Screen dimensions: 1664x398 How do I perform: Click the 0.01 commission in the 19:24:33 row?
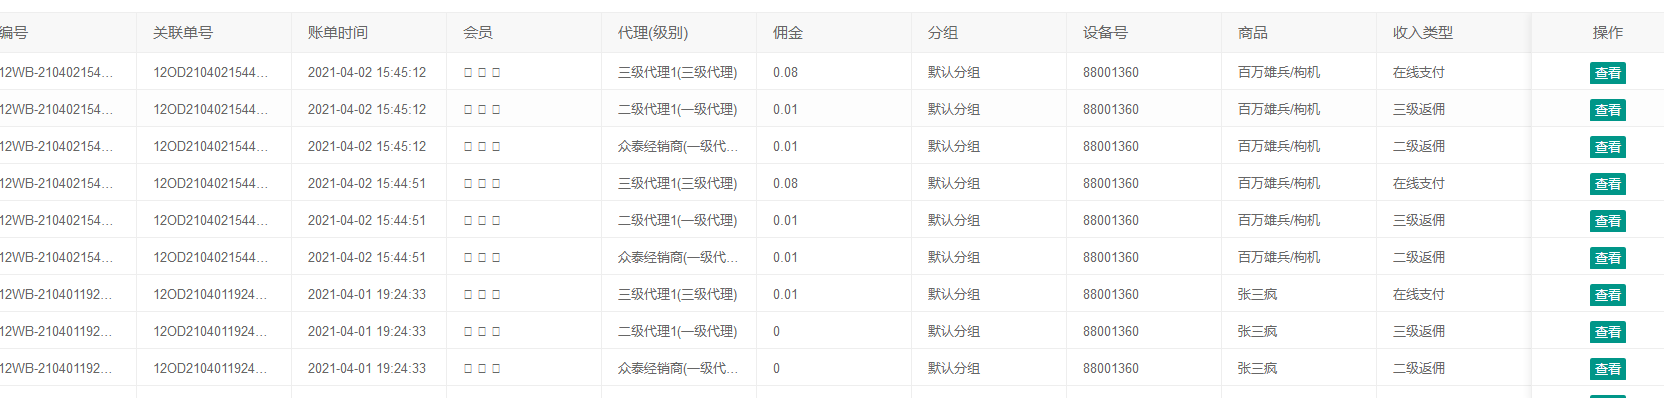[785, 295]
